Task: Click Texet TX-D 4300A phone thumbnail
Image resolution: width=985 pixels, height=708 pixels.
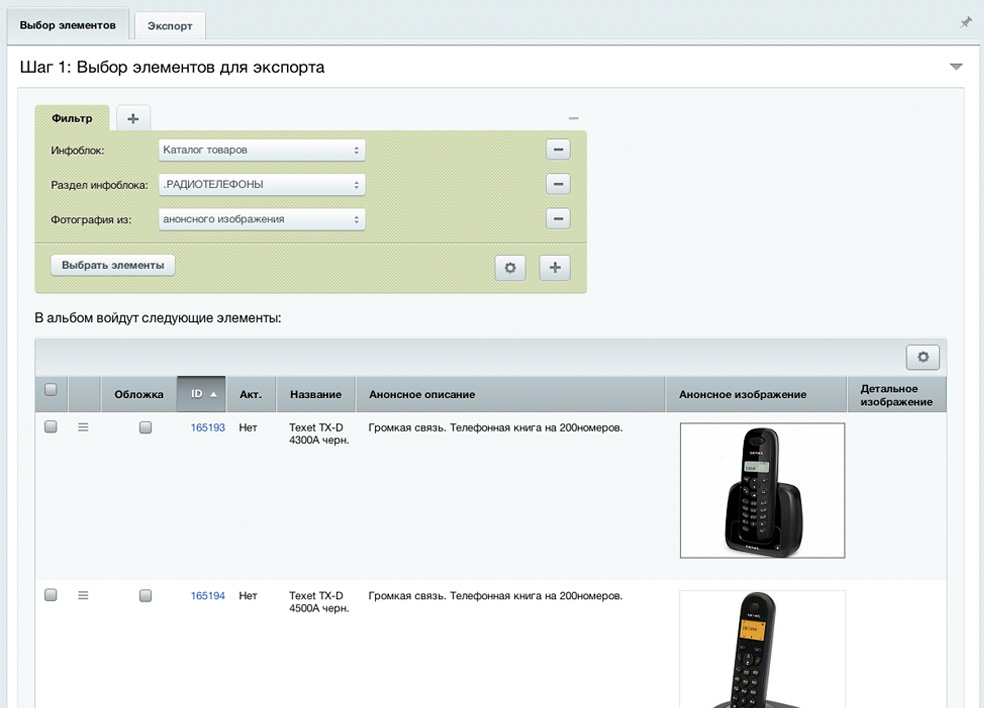Action: pos(762,490)
